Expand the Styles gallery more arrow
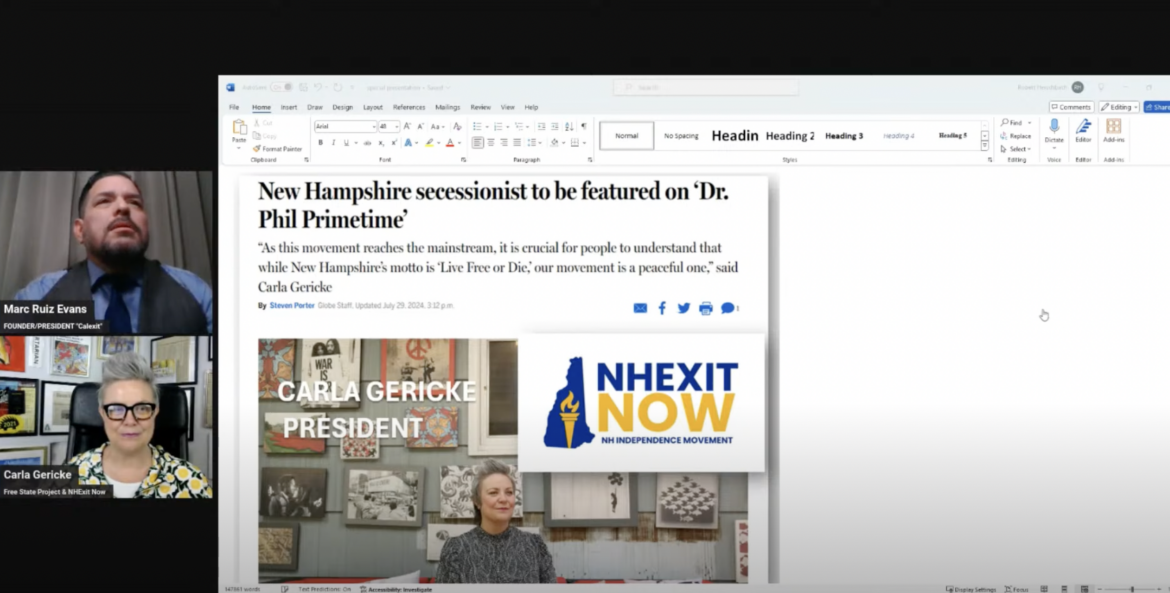 [x=984, y=146]
